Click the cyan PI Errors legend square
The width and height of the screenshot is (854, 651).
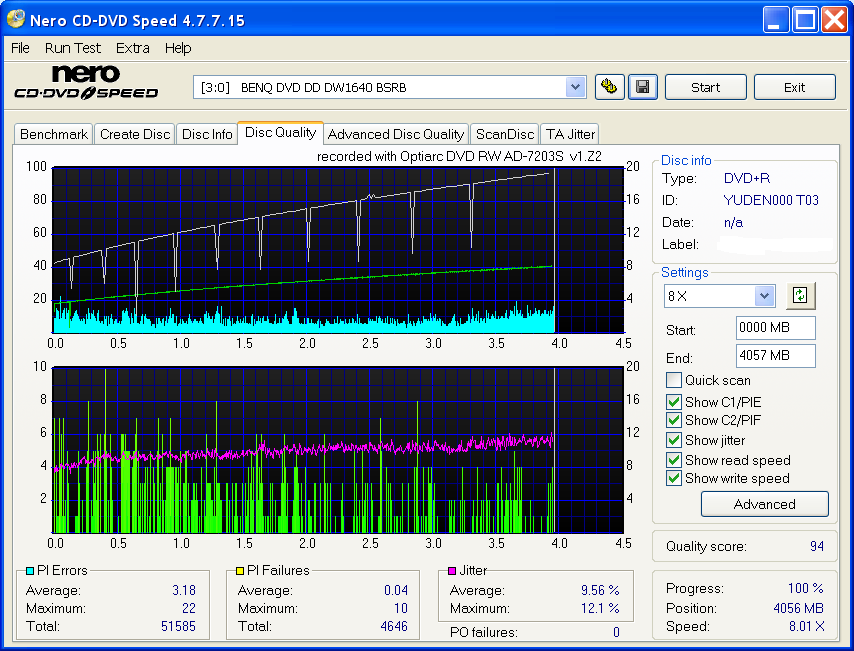[x=30, y=570]
